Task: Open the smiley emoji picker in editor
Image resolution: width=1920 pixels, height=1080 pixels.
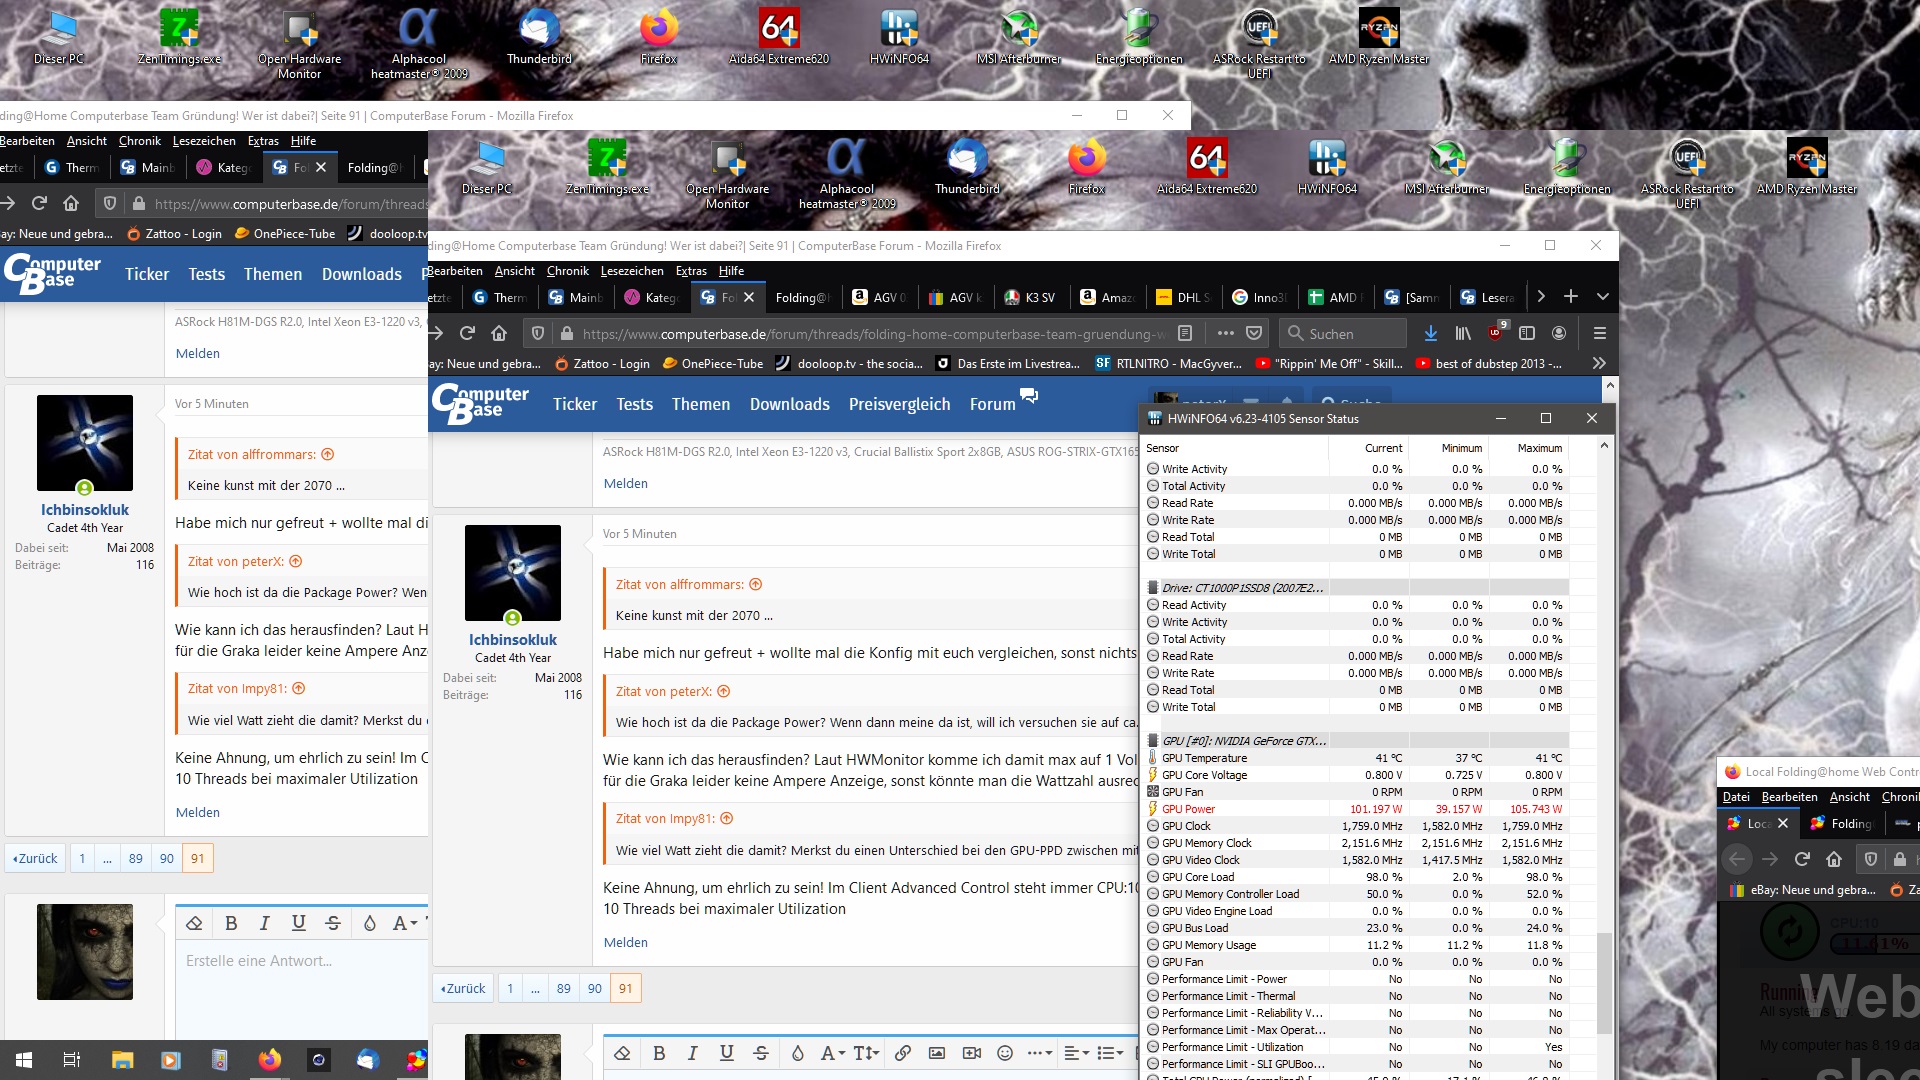Action: coord(1005,1053)
